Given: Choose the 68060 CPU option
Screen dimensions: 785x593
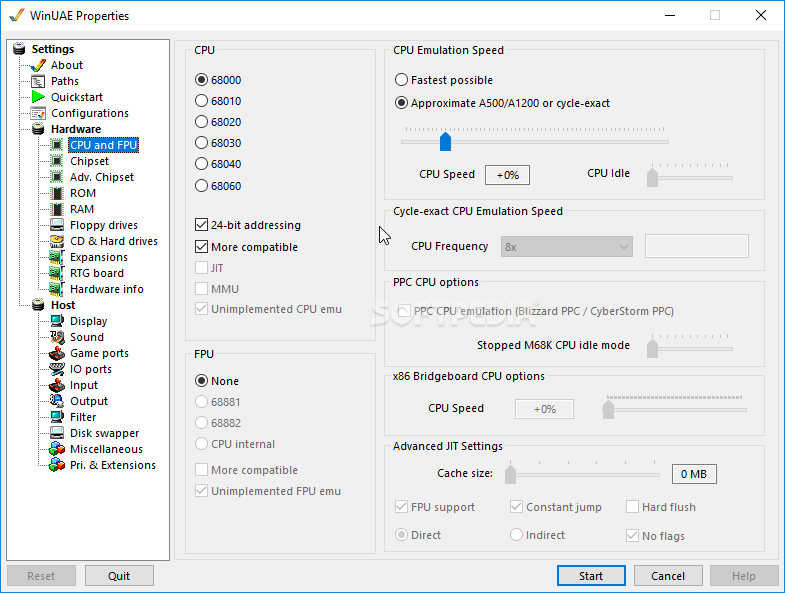Looking at the screenshot, I should coord(201,186).
